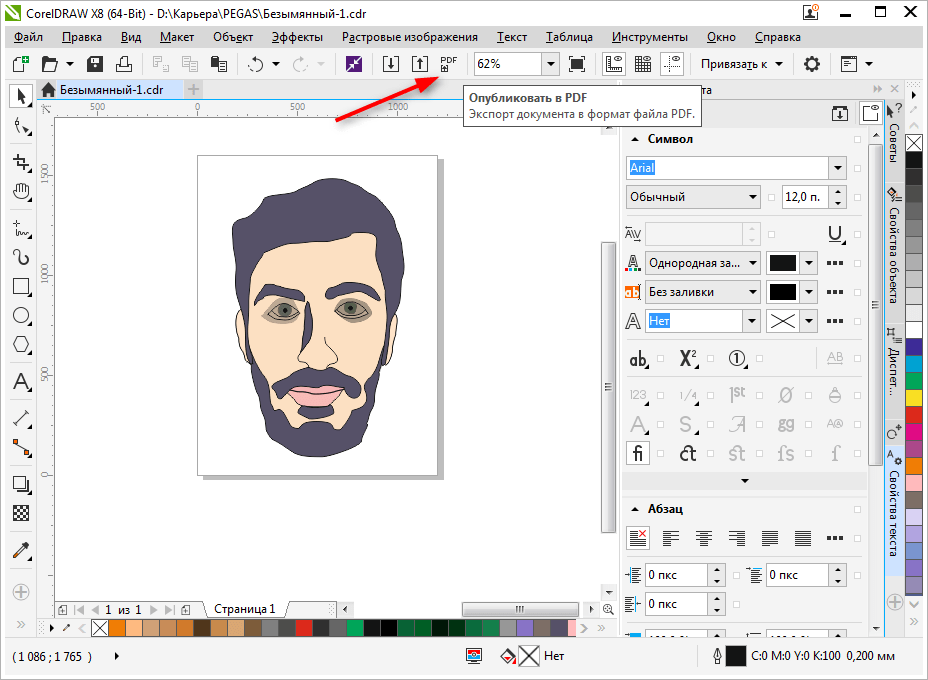This screenshot has height=680, width=928.
Task: Choose the Ellipse tool
Action: [x=20, y=316]
